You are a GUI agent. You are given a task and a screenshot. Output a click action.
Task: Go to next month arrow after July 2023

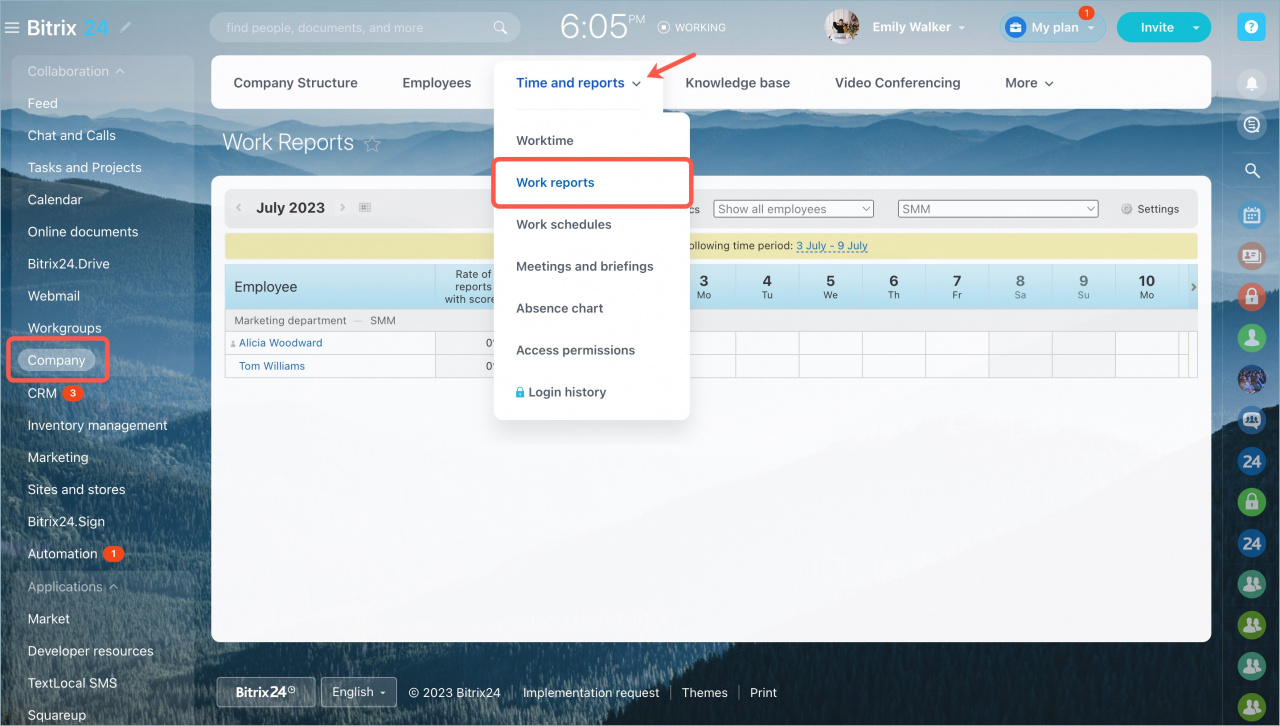[x=342, y=208]
